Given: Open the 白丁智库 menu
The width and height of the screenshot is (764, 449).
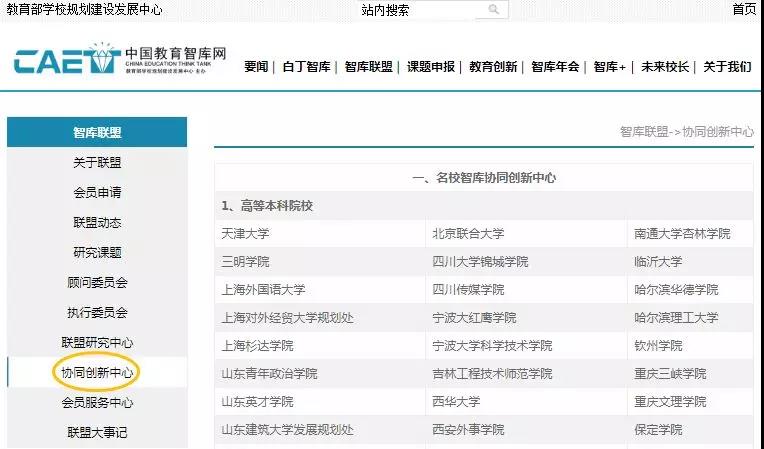Looking at the screenshot, I should tap(306, 67).
